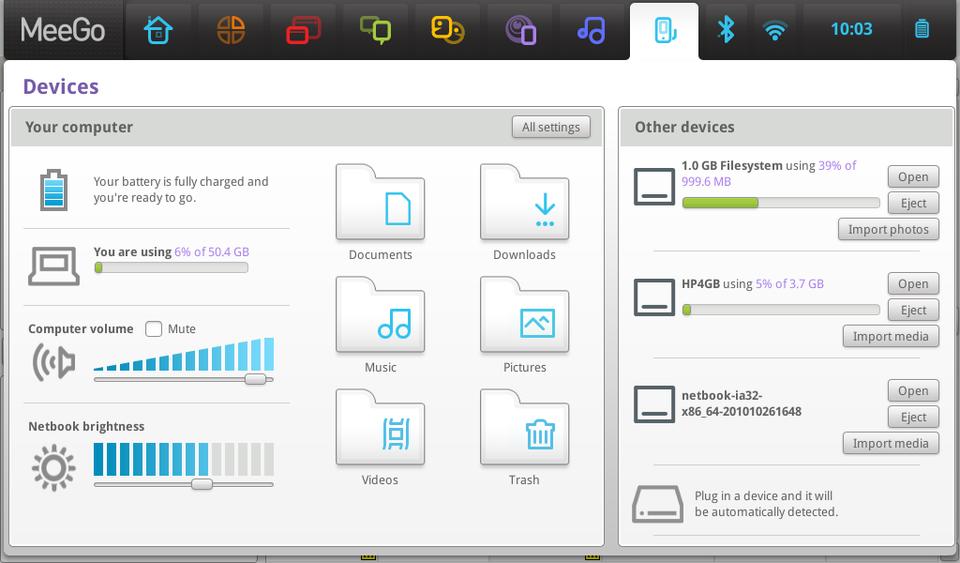Switch to the Media music-note tab
The image size is (960, 563).
(x=591, y=30)
